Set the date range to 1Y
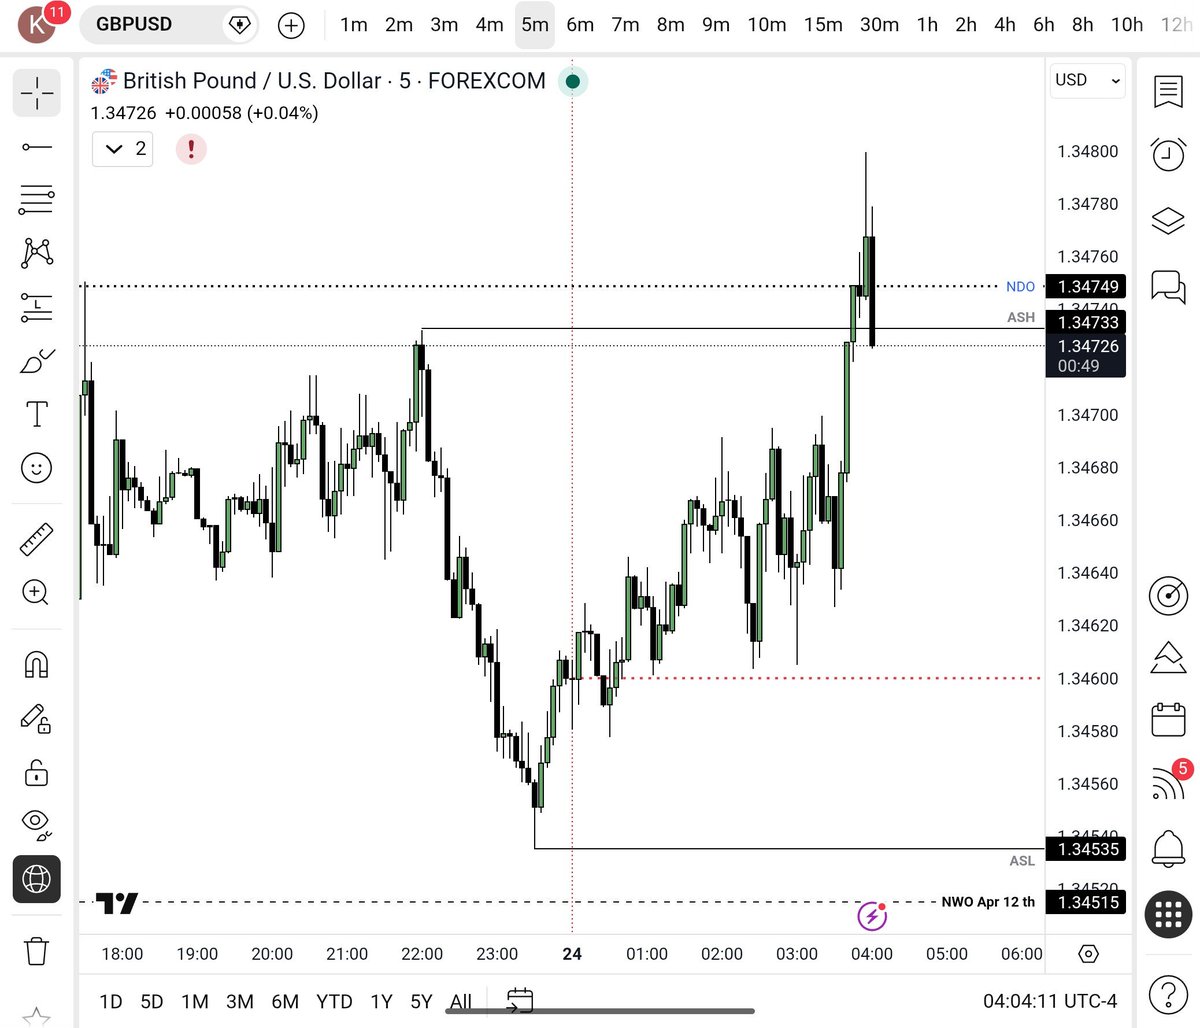This screenshot has height=1028, width=1200. coord(381,1001)
